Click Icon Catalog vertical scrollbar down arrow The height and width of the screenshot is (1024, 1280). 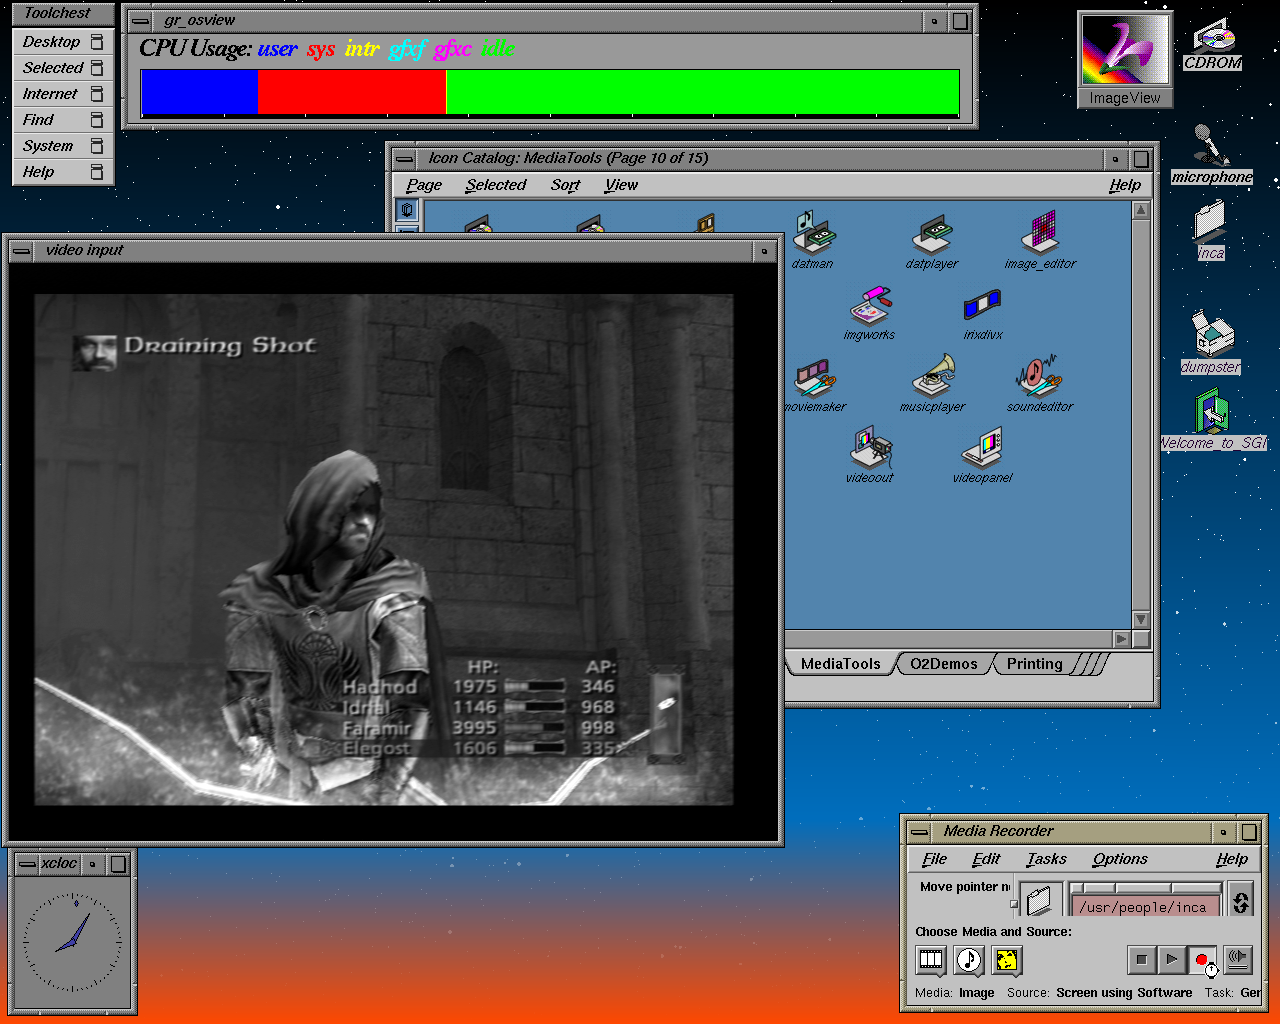[1141, 620]
